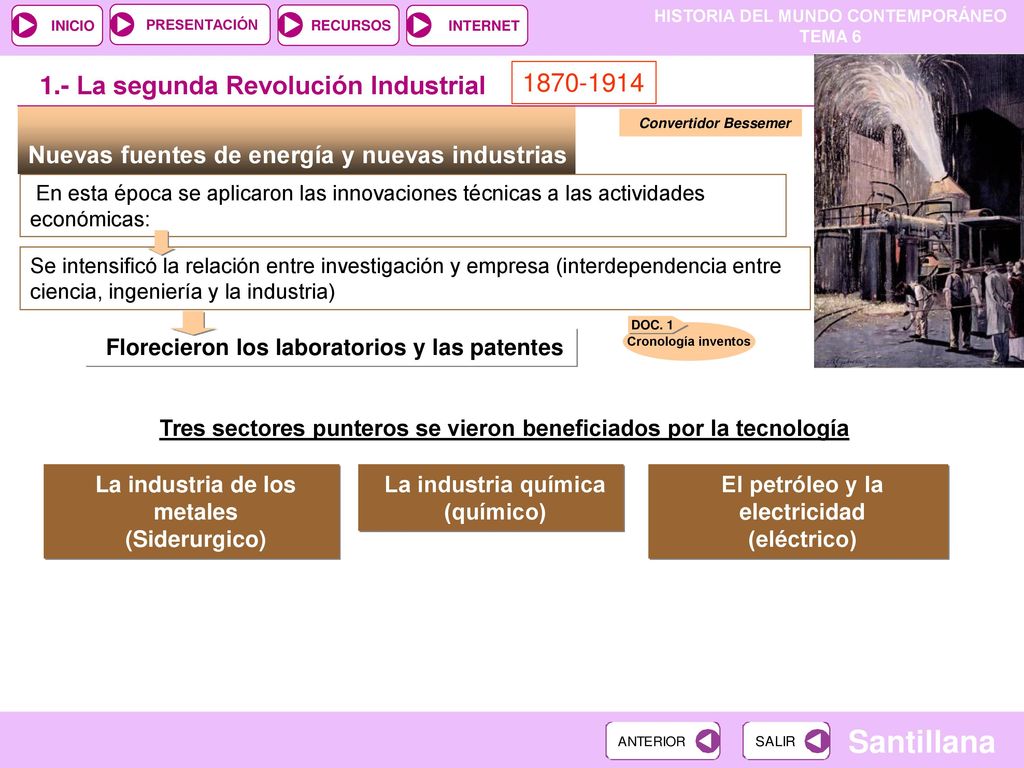Click the back arrow icon on SALIR
This screenshot has width=1024, height=768.
pos(817,741)
